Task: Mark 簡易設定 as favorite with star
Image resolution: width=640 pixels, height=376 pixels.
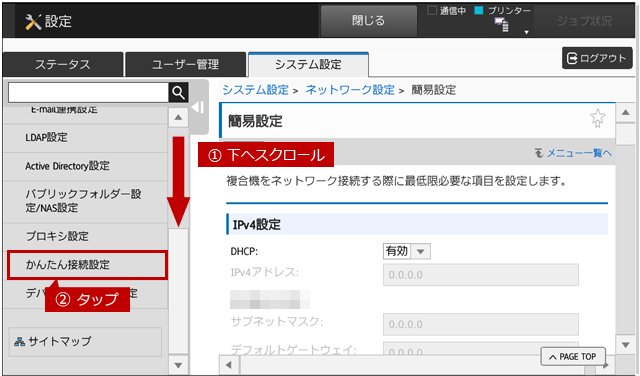Action: [598, 118]
